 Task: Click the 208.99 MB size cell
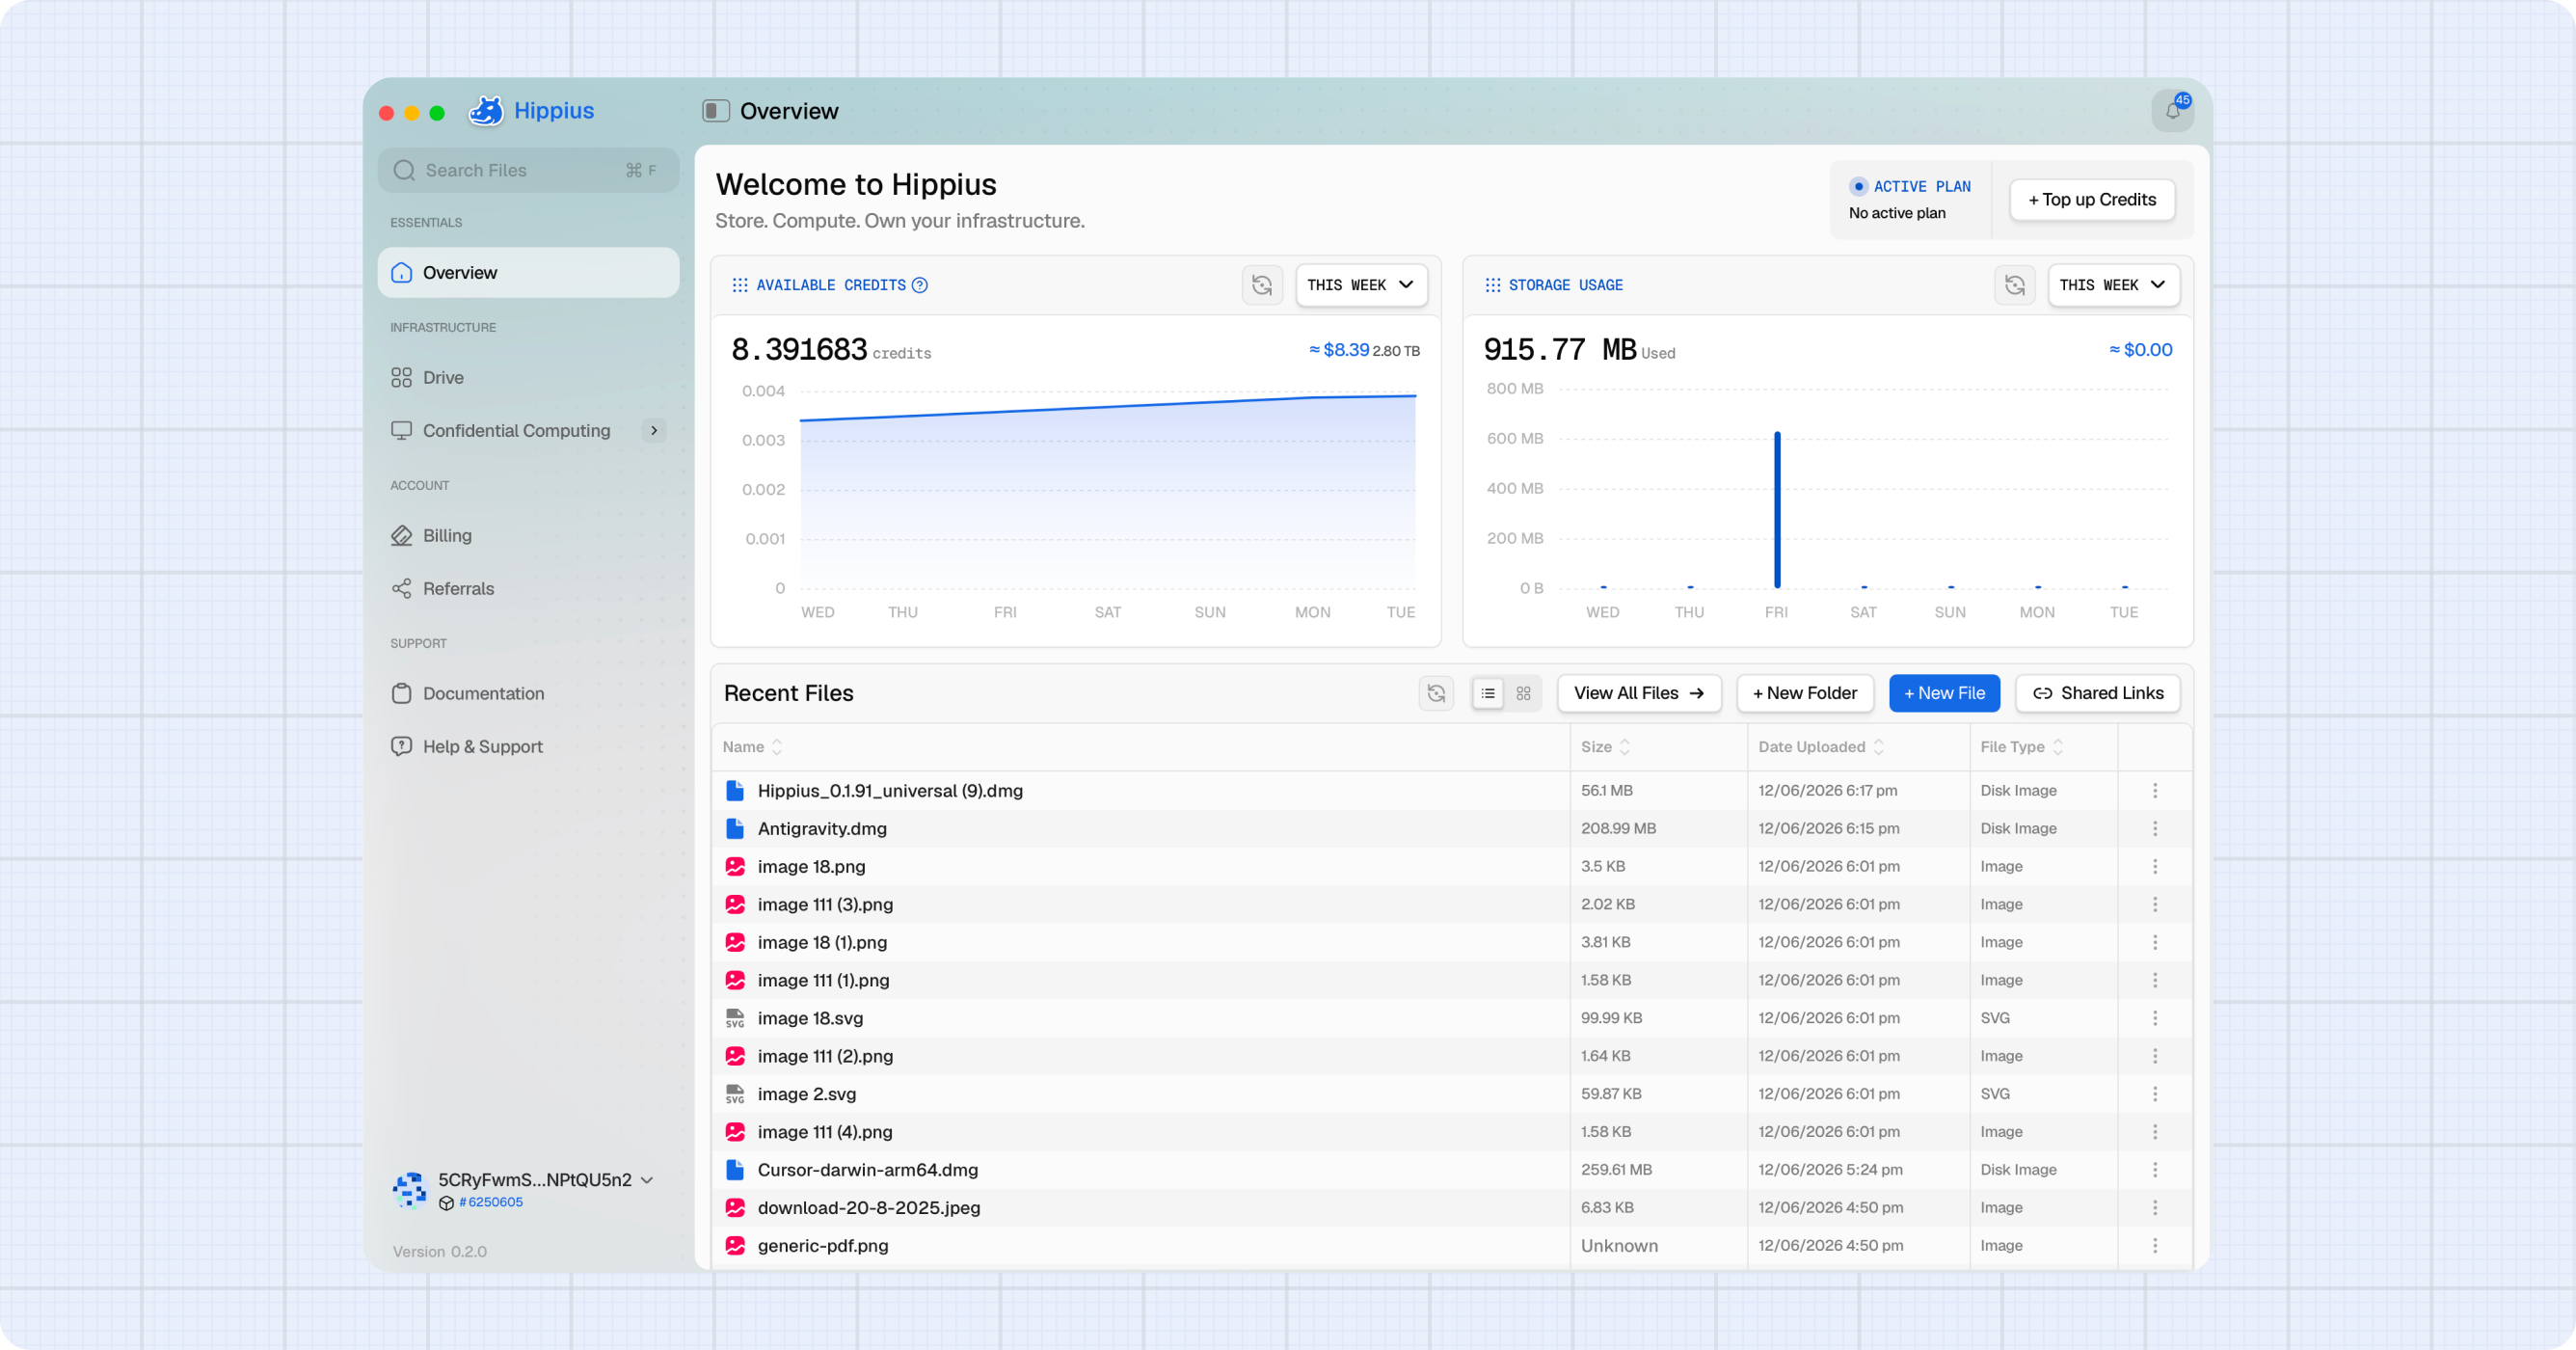click(x=1618, y=828)
